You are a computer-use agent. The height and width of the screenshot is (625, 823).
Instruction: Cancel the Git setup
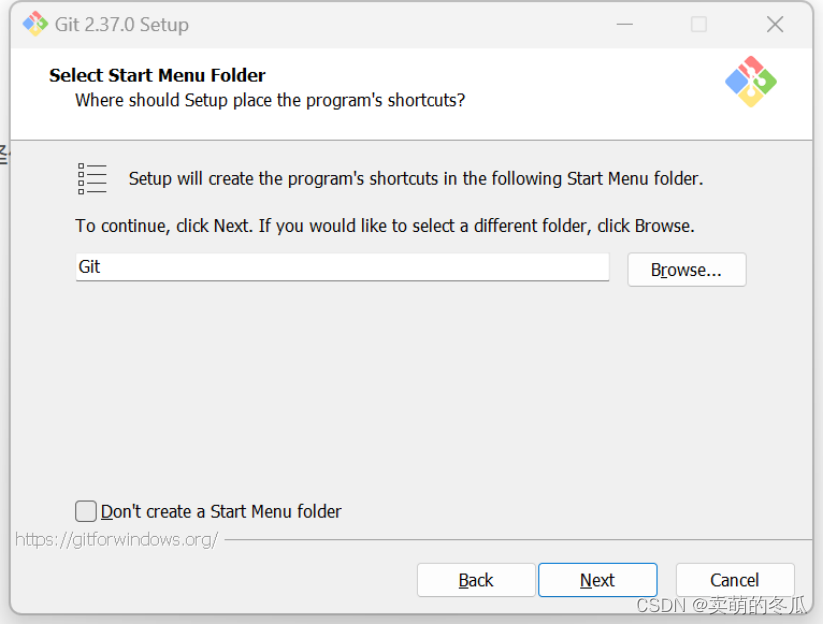point(735,580)
